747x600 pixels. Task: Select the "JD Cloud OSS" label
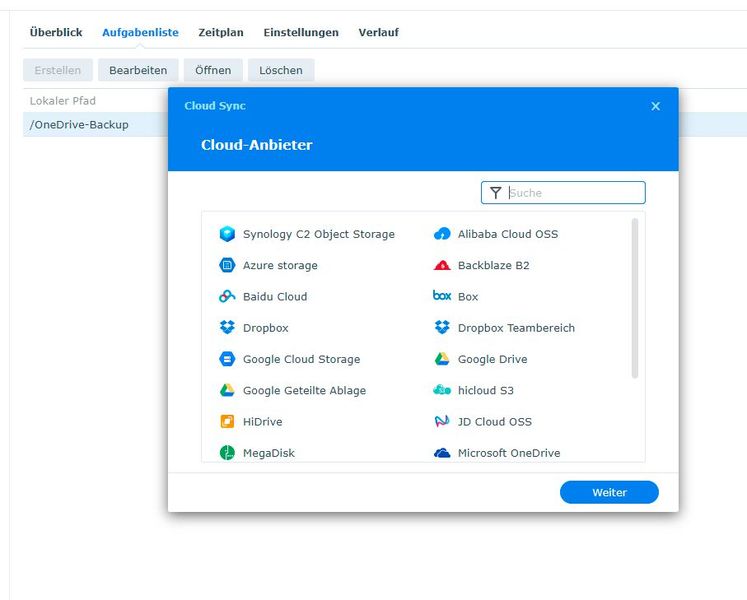coord(495,422)
